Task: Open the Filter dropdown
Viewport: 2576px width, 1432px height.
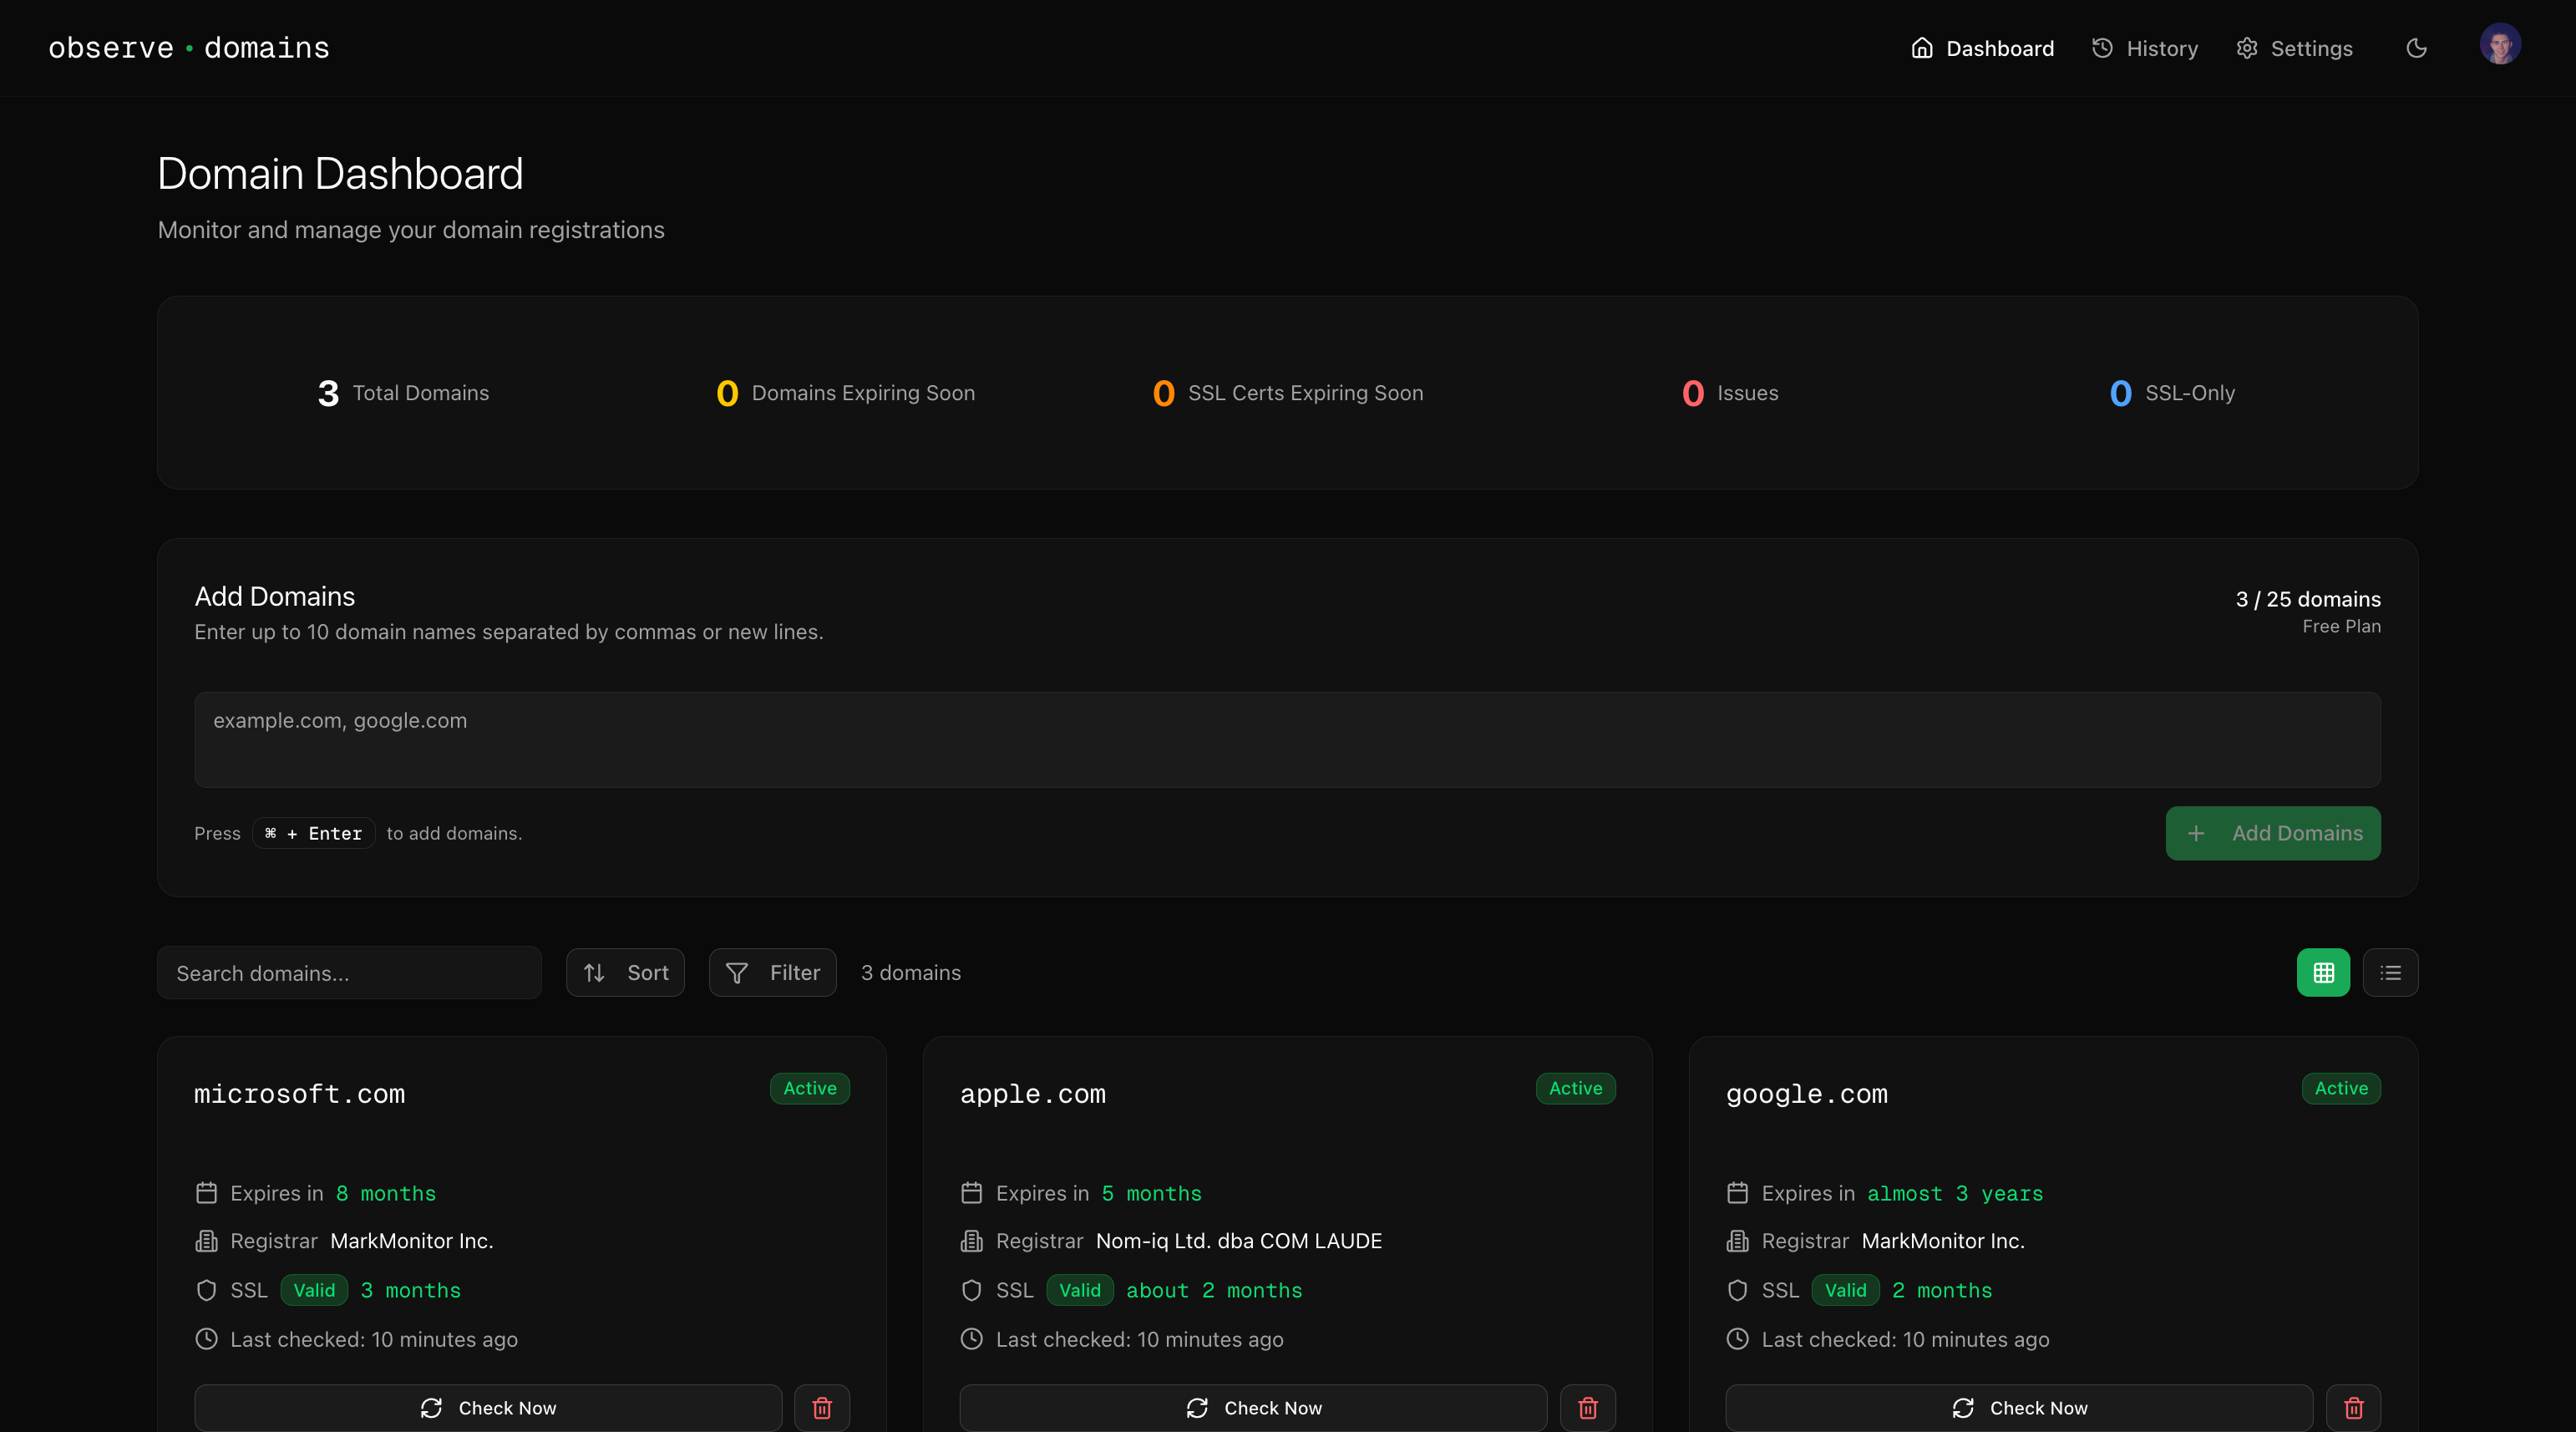Action: (x=772, y=972)
